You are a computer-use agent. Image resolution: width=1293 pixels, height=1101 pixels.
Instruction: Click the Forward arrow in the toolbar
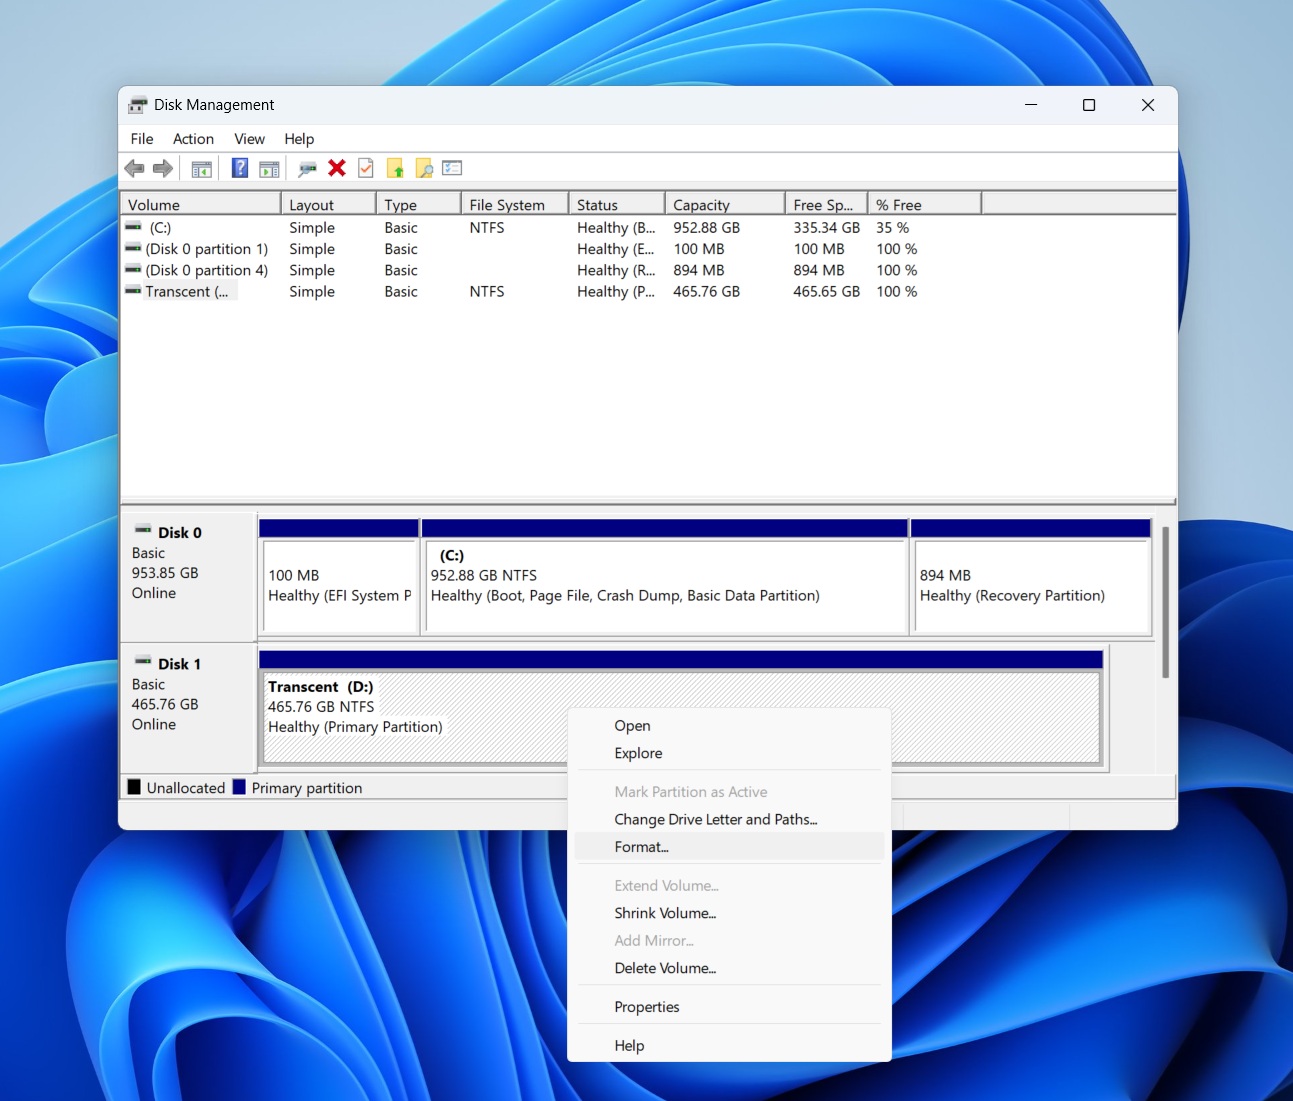[163, 168]
